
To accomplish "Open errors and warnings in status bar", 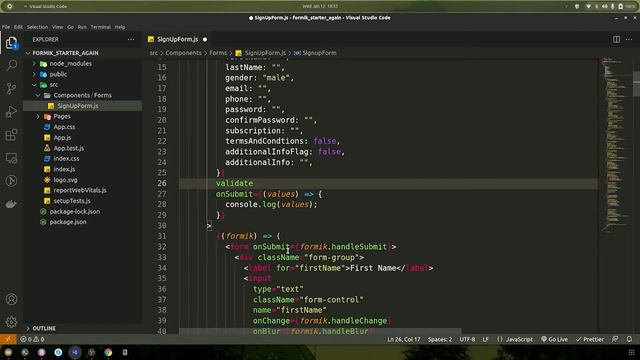I will 32,339.
